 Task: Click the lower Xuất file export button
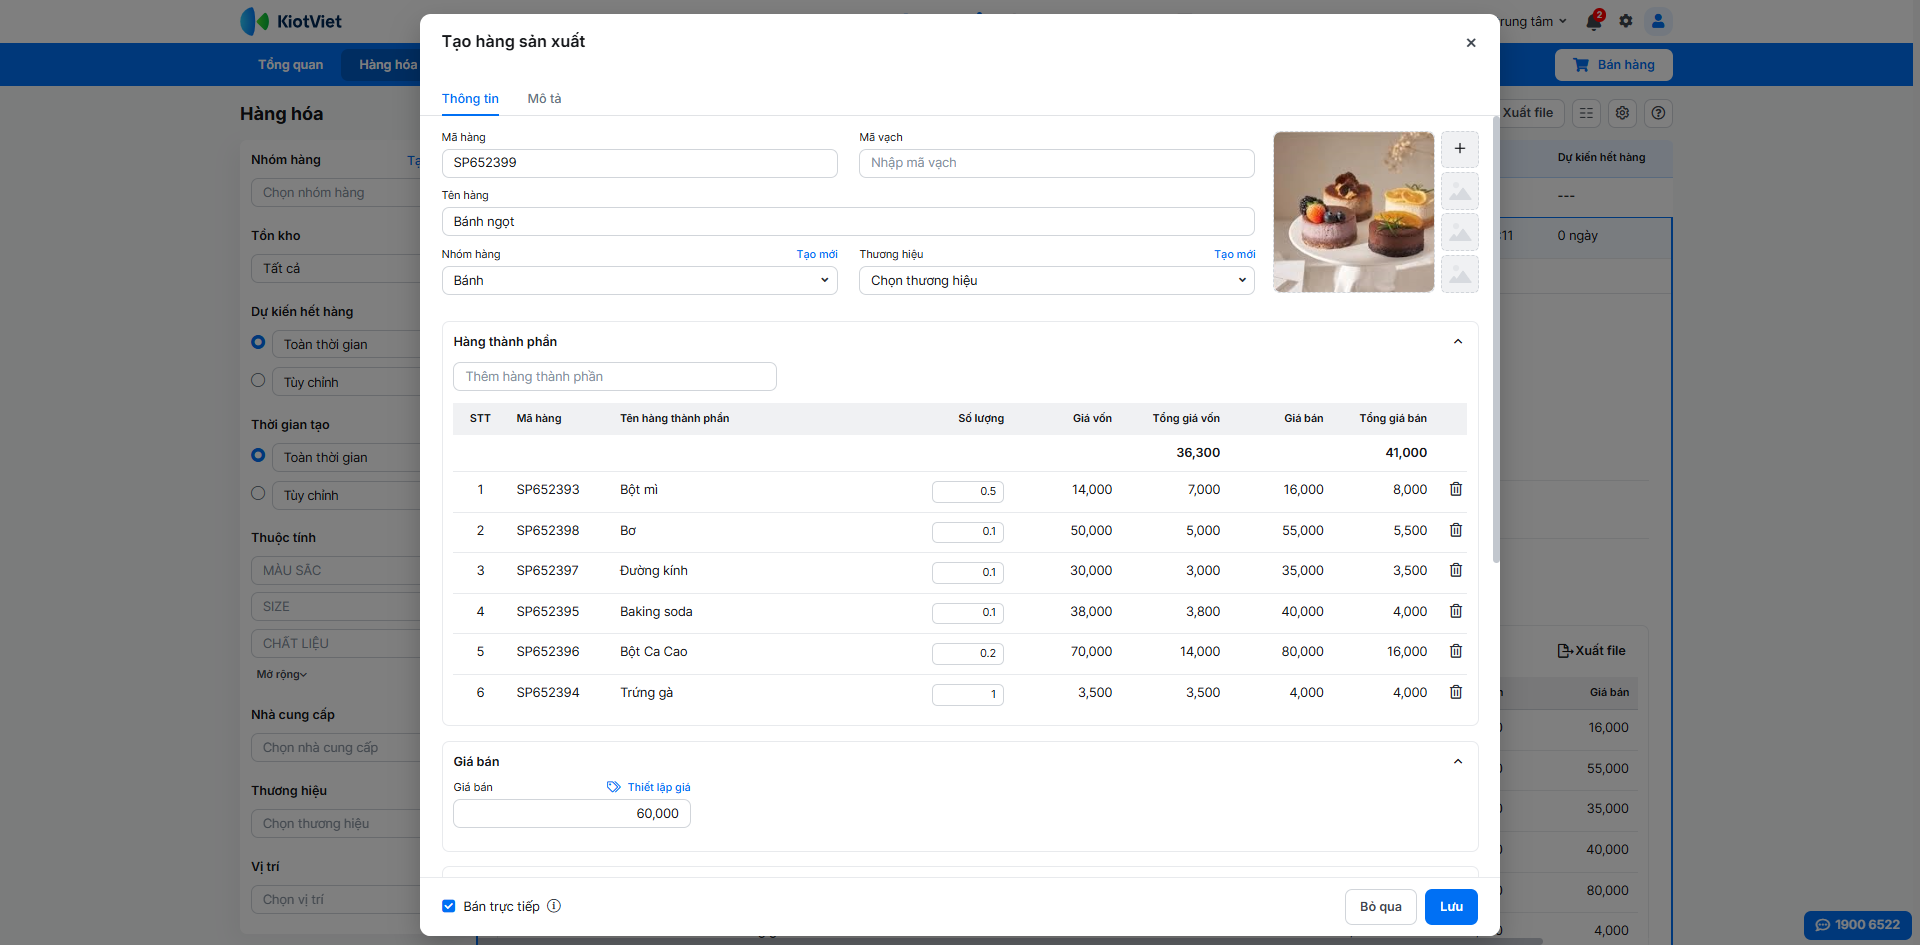point(1592,651)
